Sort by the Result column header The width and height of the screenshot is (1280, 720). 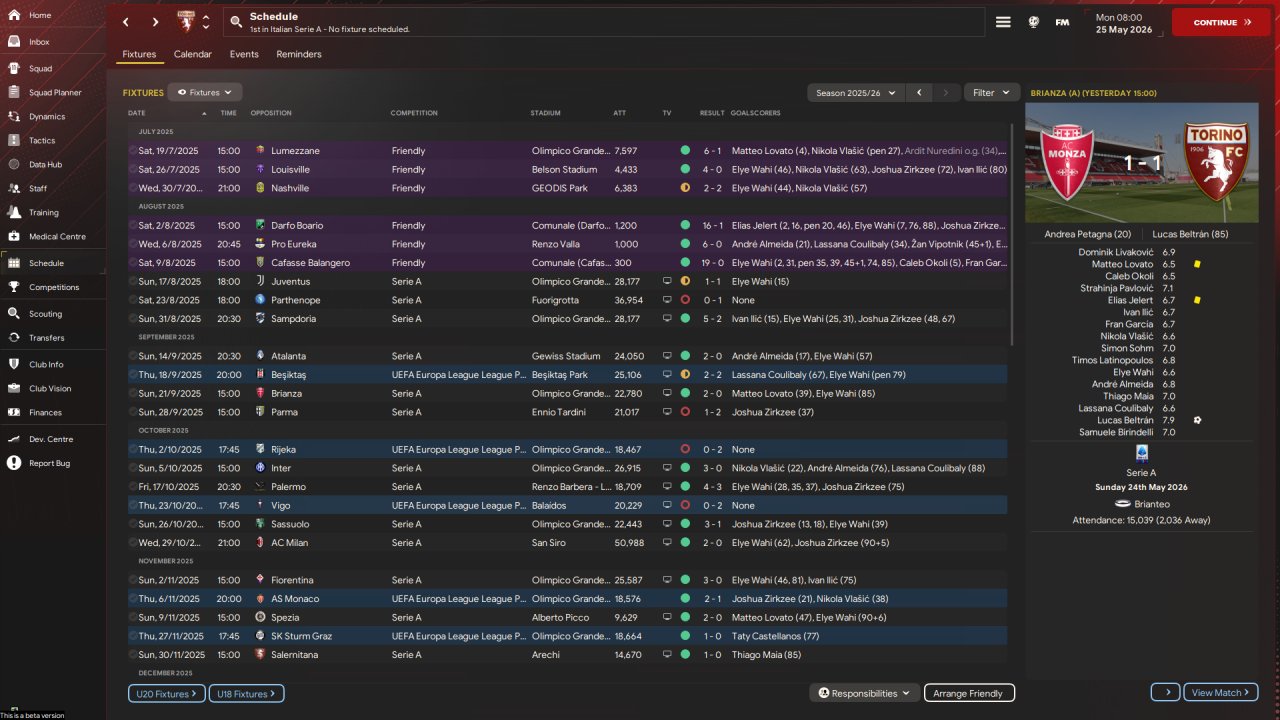click(x=712, y=113)
